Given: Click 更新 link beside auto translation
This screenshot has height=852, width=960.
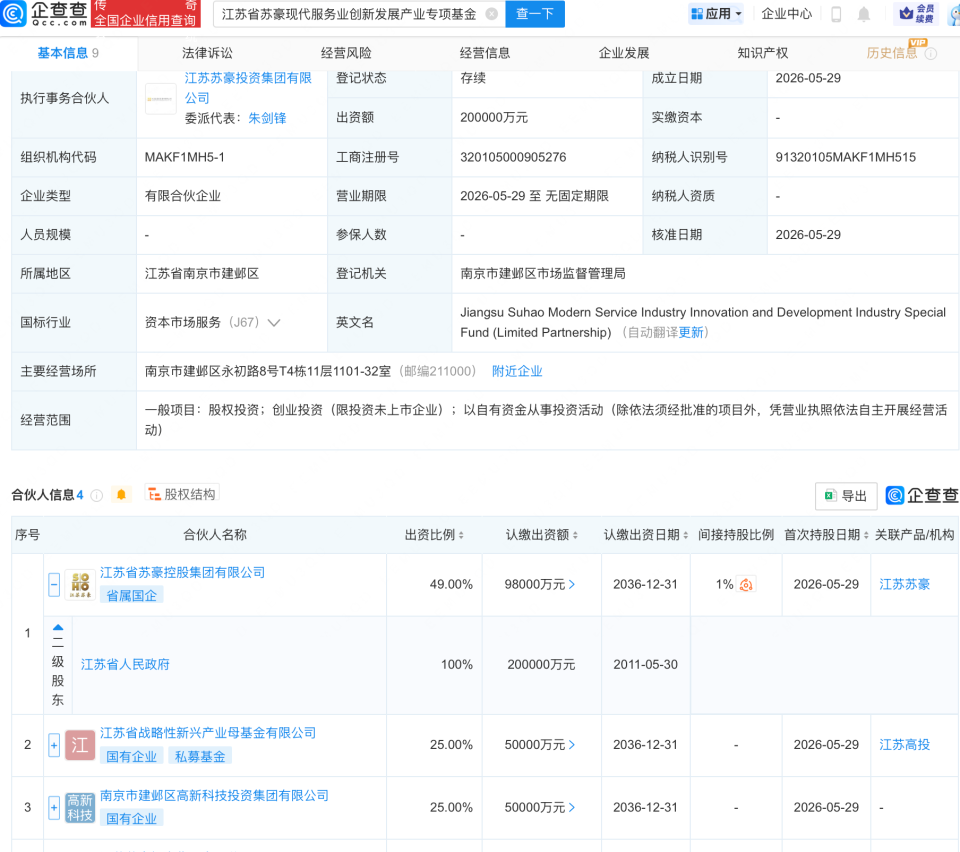Looking at the screenshot, I should (691, 333).
